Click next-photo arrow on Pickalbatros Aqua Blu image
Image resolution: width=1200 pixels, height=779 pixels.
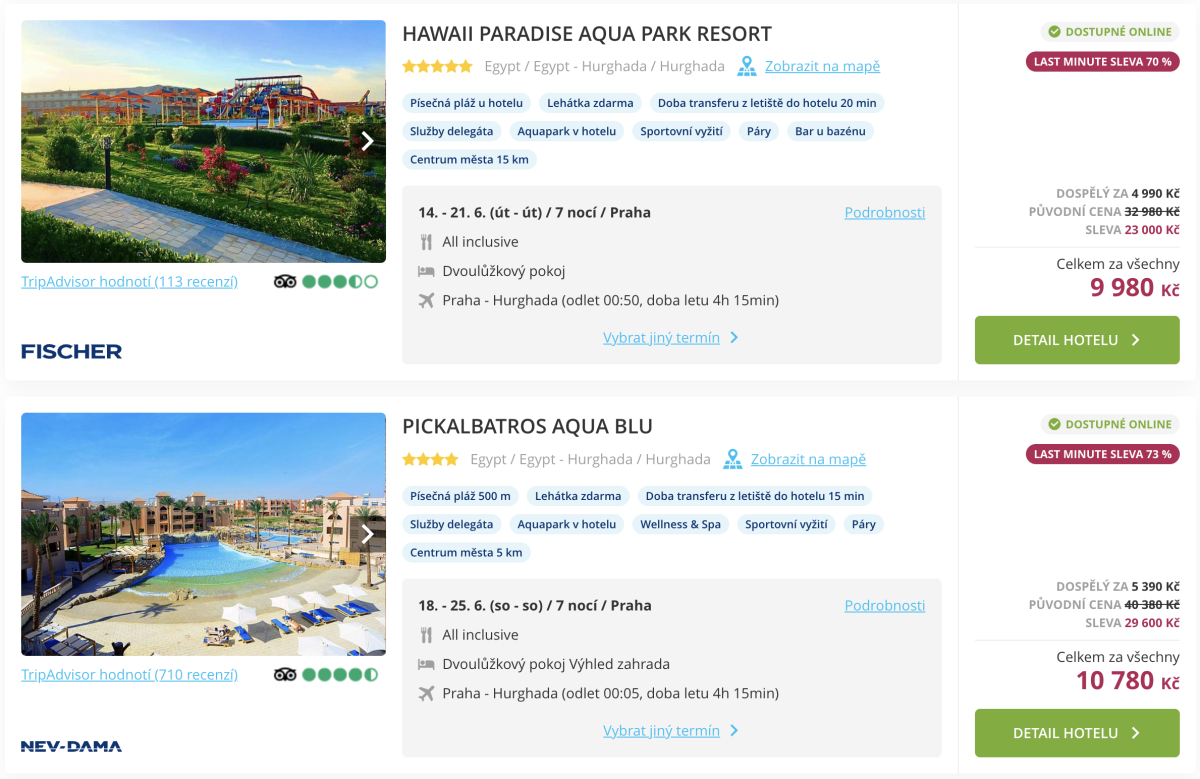pyautogui.click(x=367, y=534)
